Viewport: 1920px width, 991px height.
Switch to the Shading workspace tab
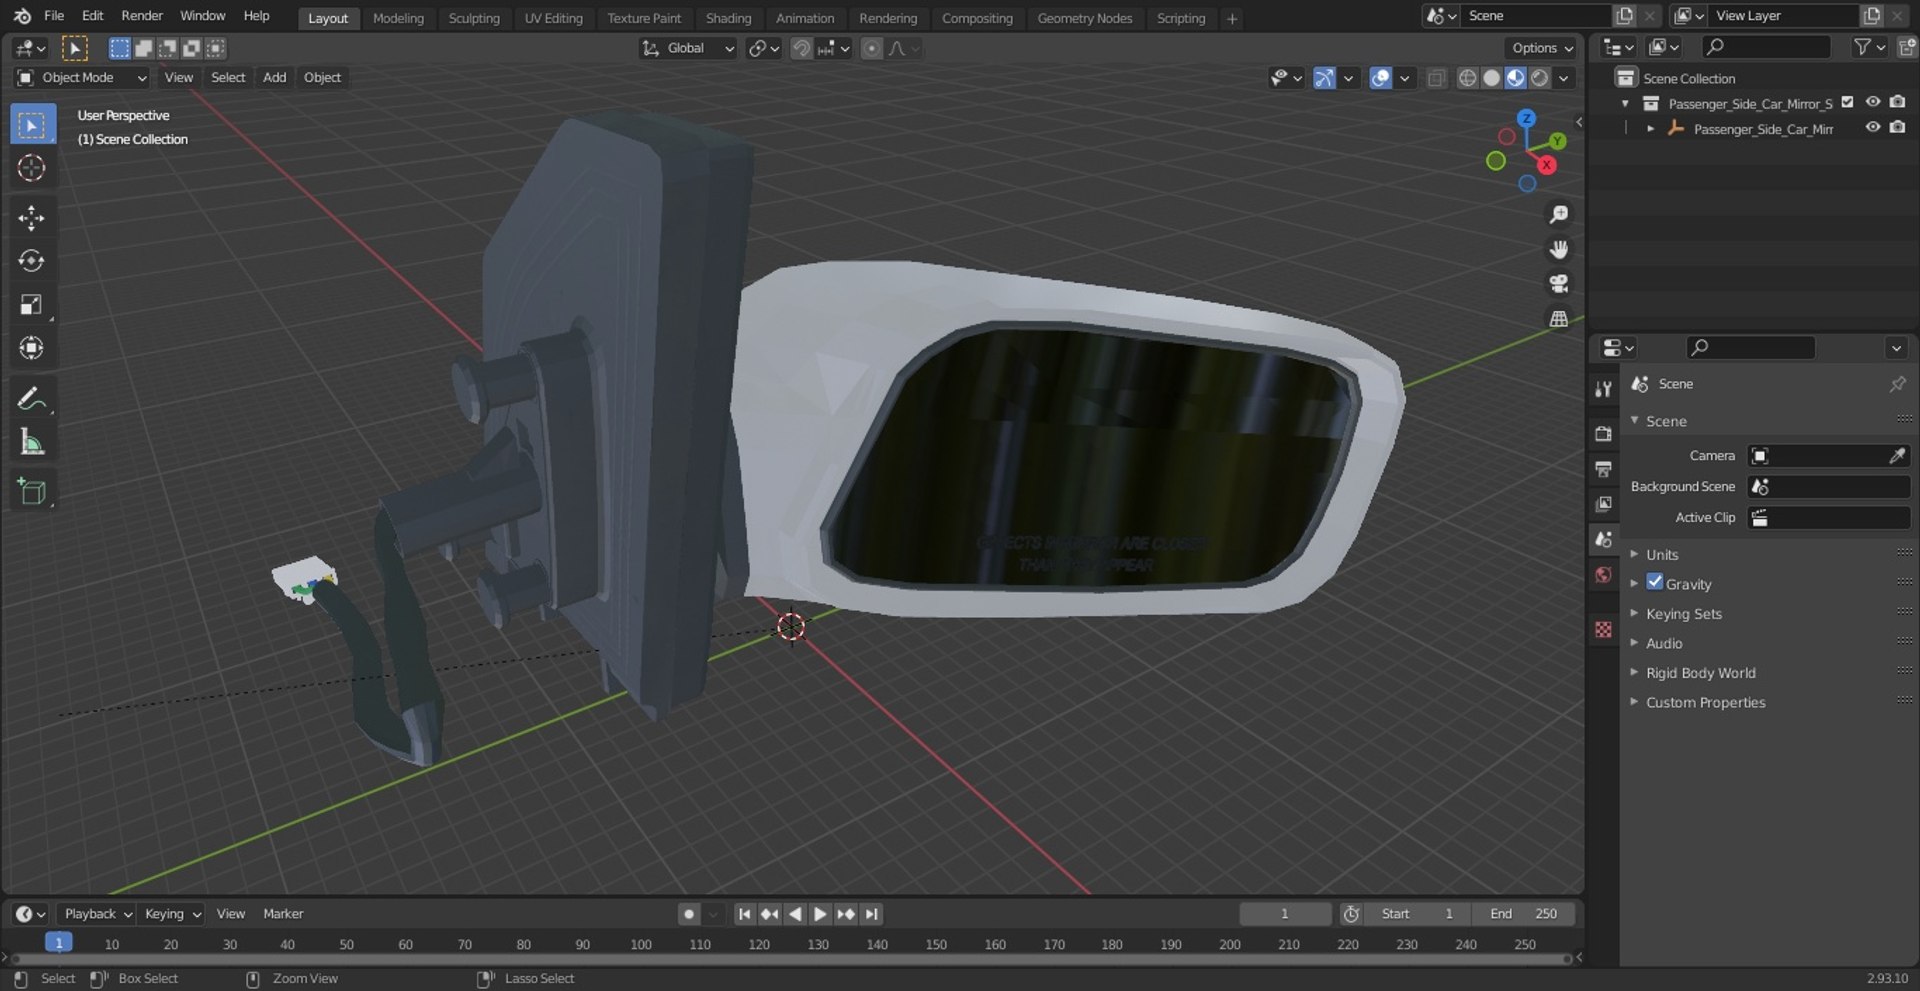(x=727, y=18)
